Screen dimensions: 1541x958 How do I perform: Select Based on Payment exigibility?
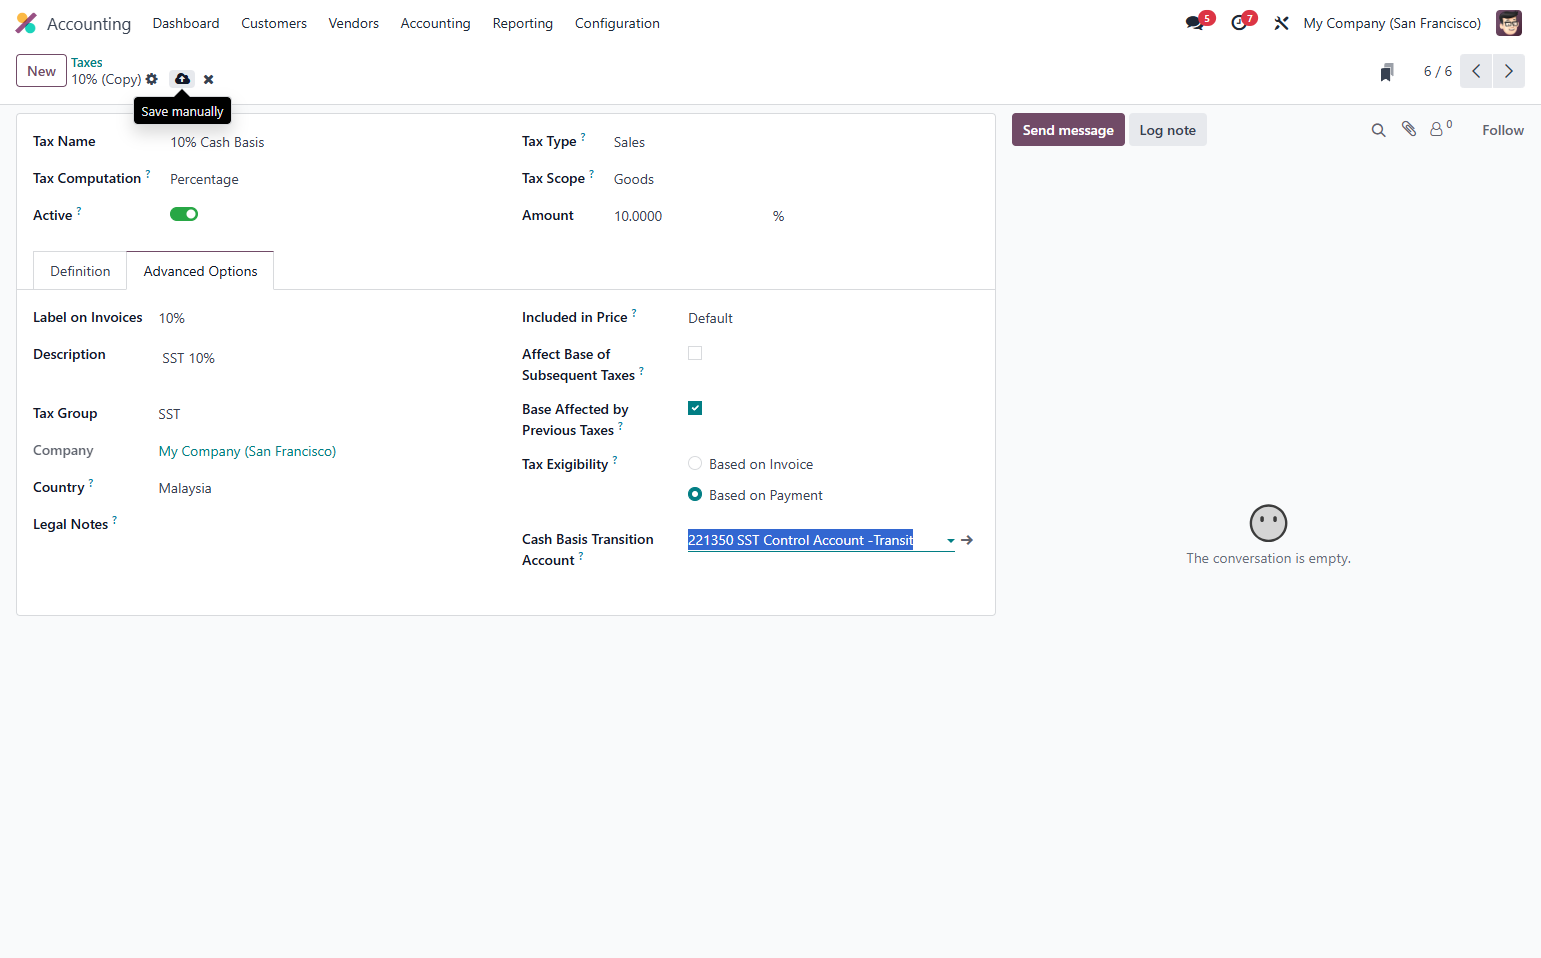(x=695, y=494)
